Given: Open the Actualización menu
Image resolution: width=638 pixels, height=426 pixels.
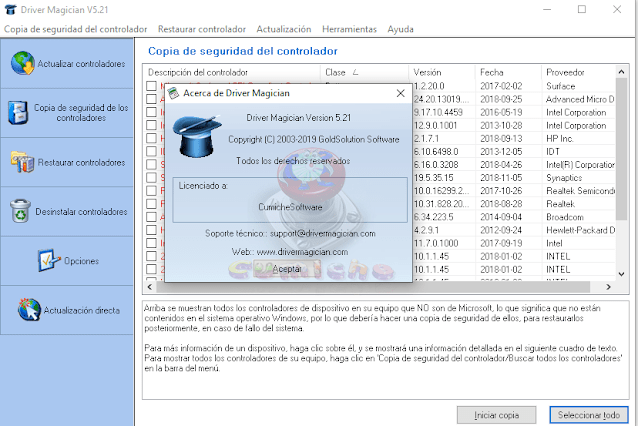Looking at the screenshot, I should [284, 29].
